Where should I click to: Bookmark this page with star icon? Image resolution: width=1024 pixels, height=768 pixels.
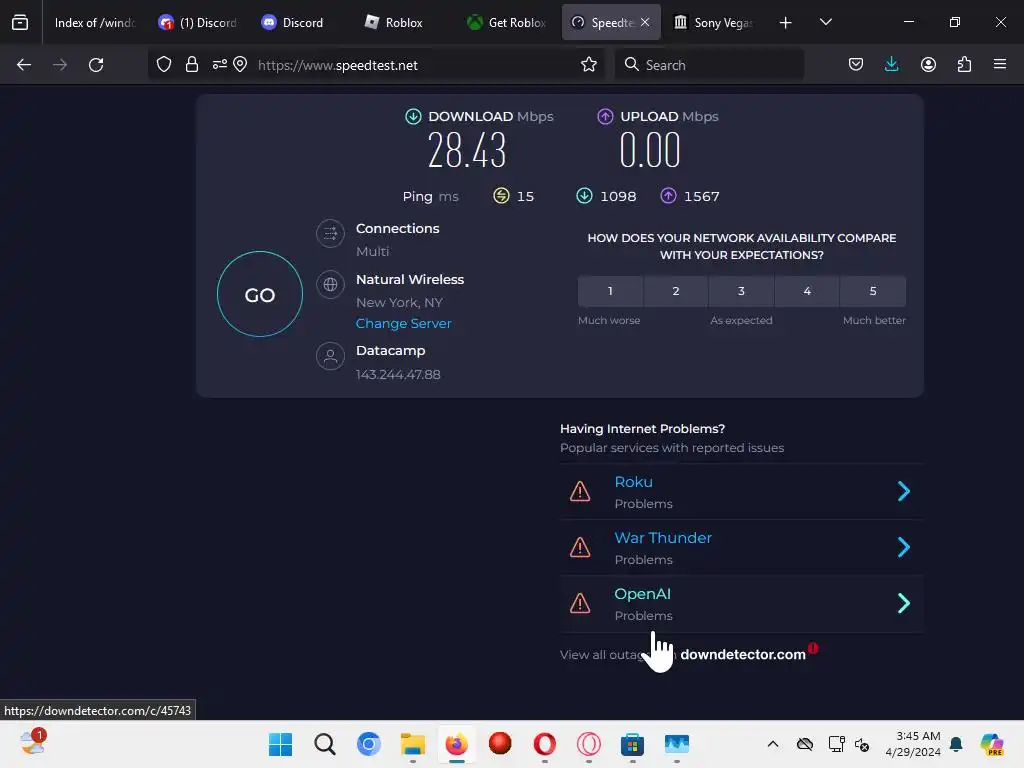click(x=588, y=65)
